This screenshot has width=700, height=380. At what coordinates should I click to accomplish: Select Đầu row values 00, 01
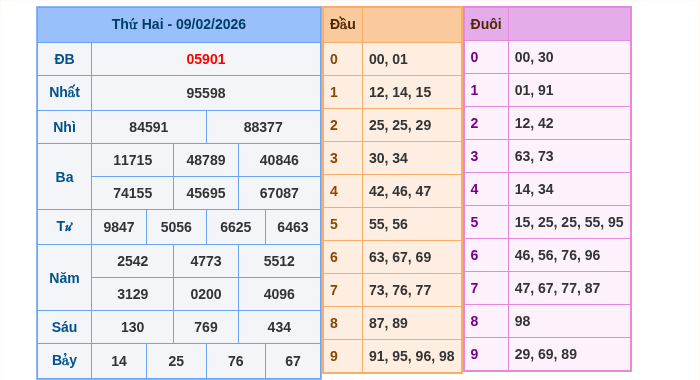388,59
